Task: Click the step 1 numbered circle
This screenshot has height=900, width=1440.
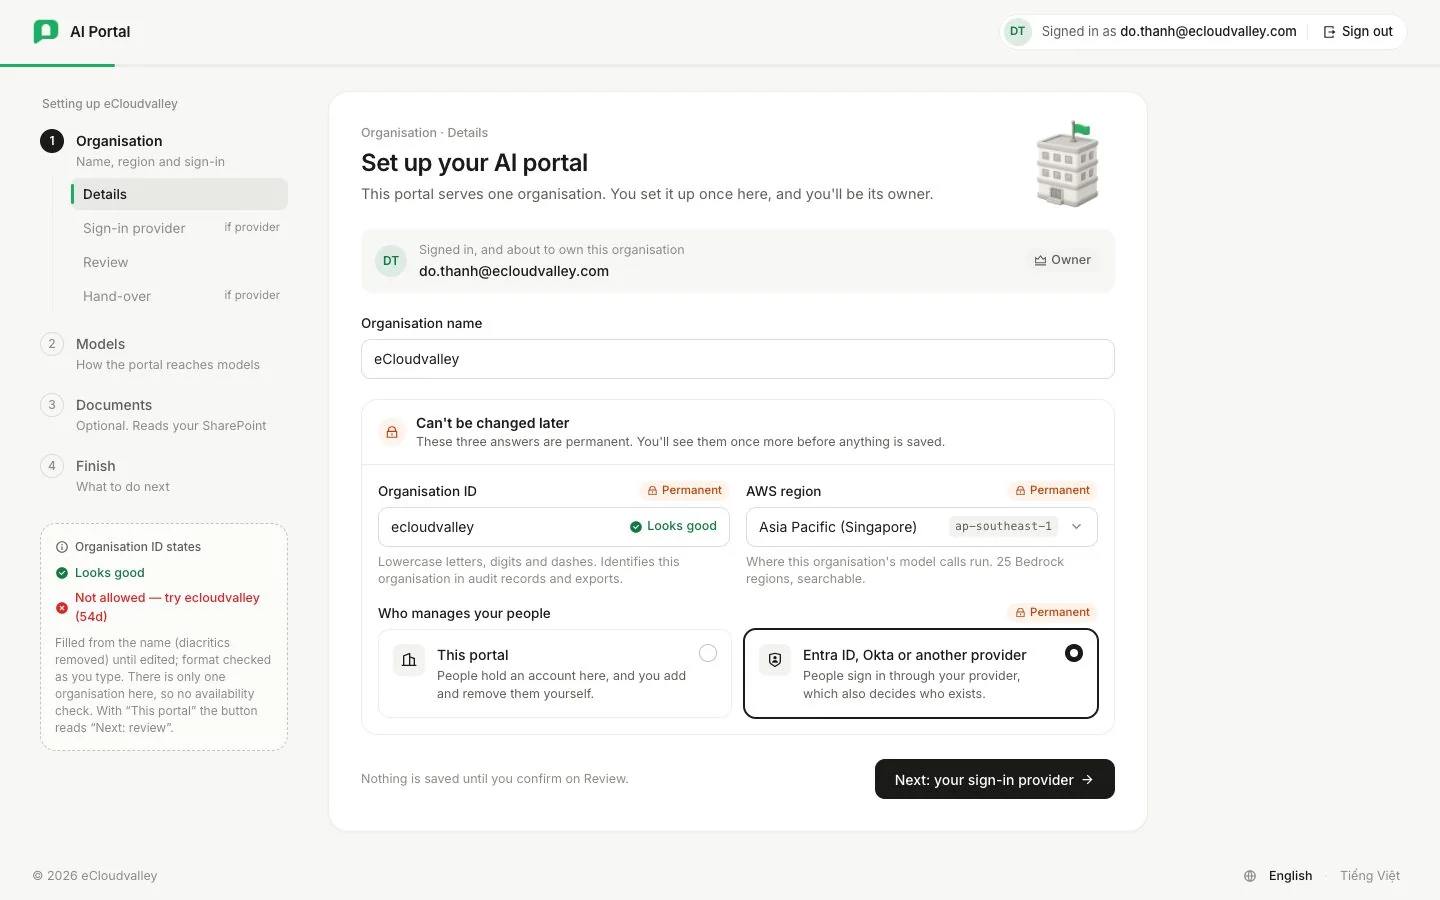Action: click(52, 141)
